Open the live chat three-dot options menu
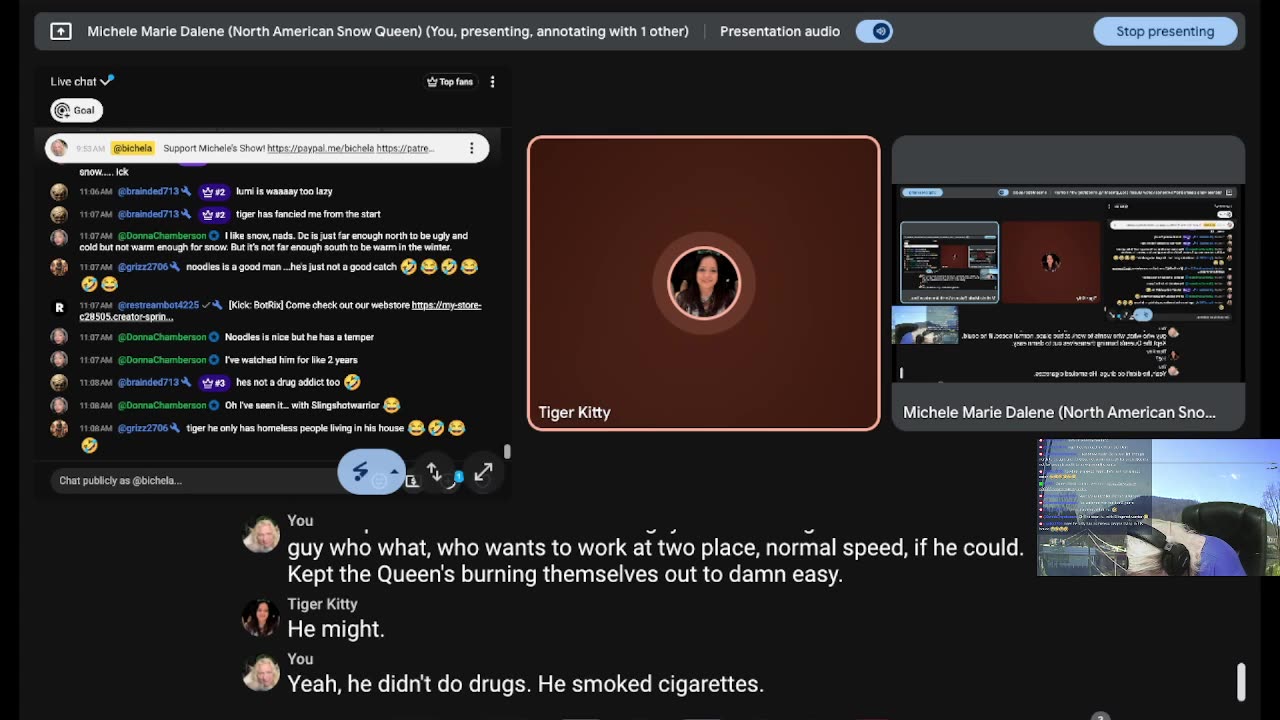Image resolution: width=1280 pixels, height=720 pixels. tap(492, 82)
